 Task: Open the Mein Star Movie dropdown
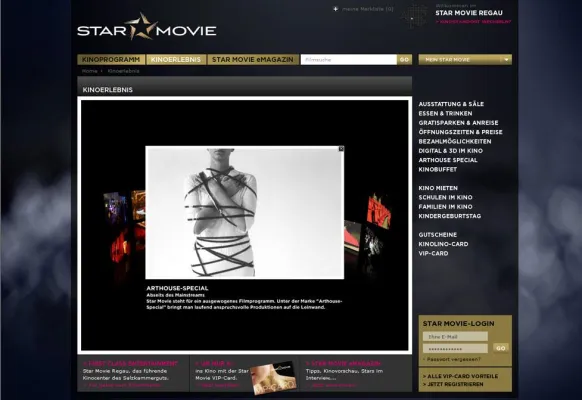(465, 60)
